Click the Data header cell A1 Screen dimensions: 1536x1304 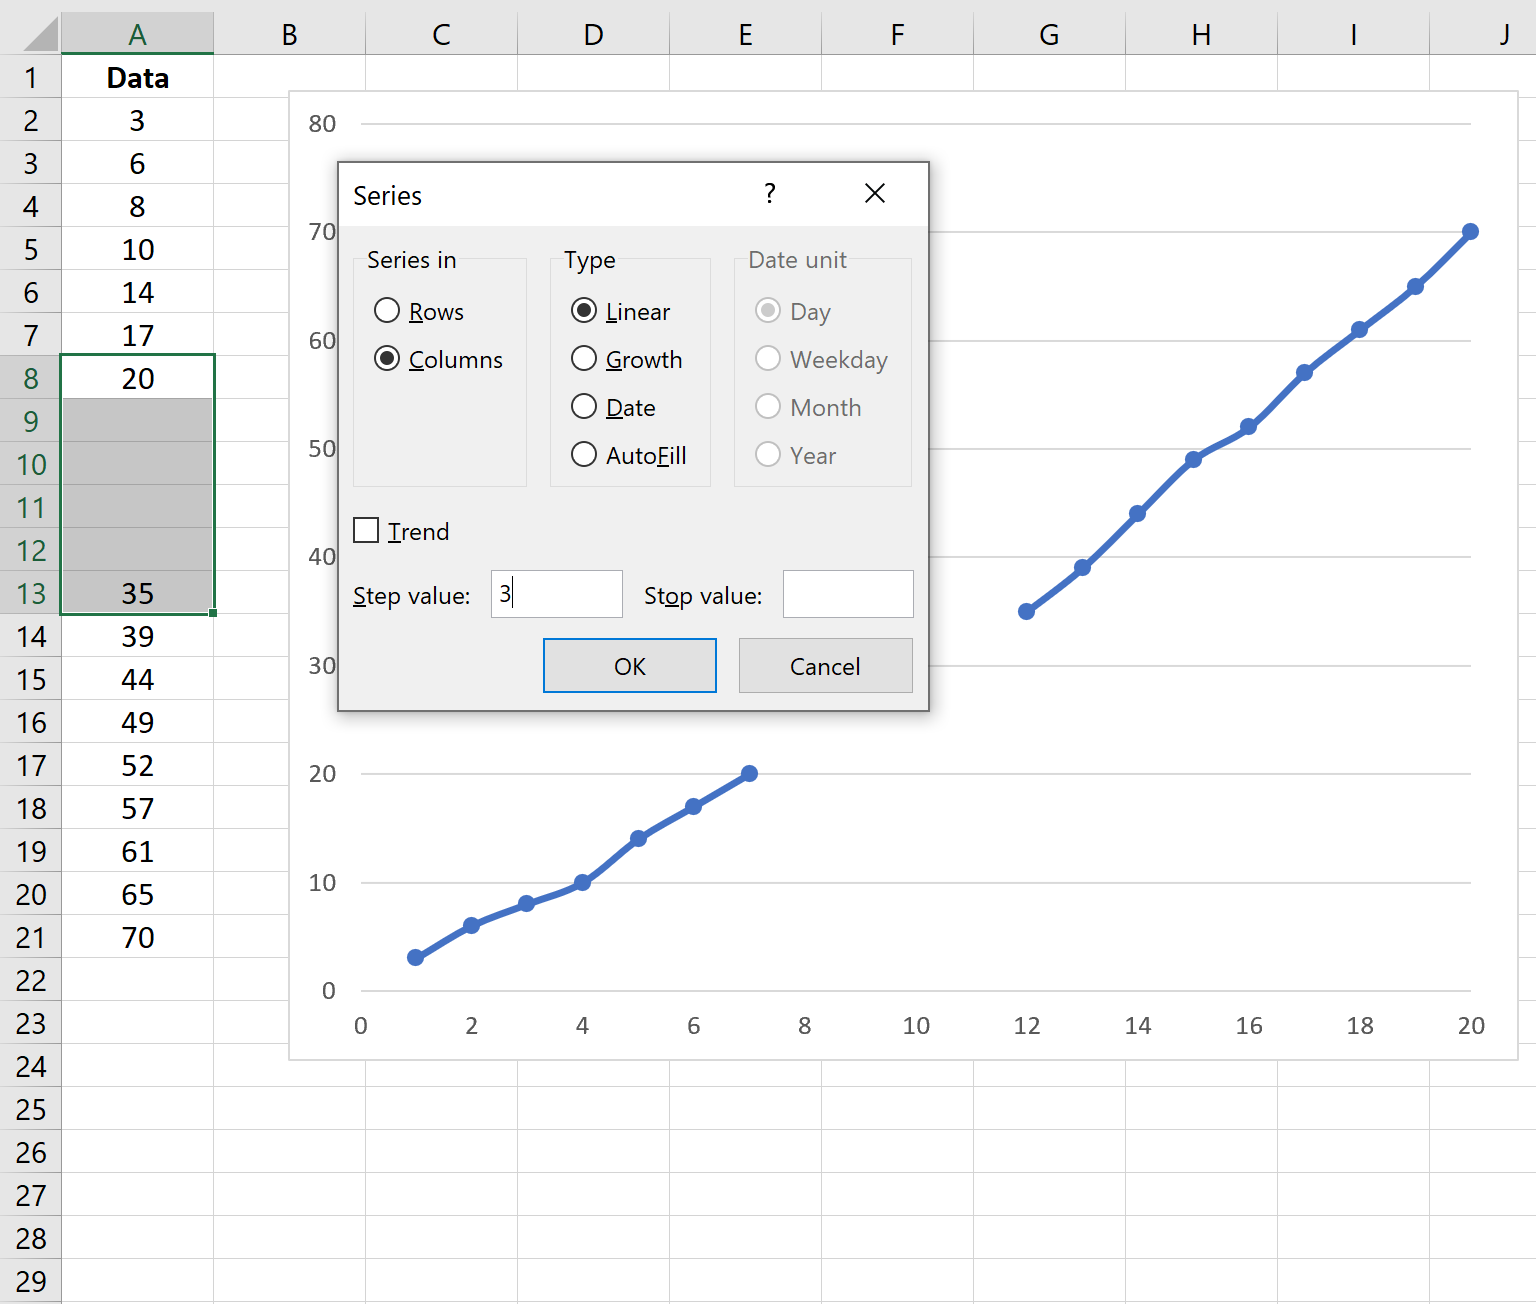click(x=138, y=78)
